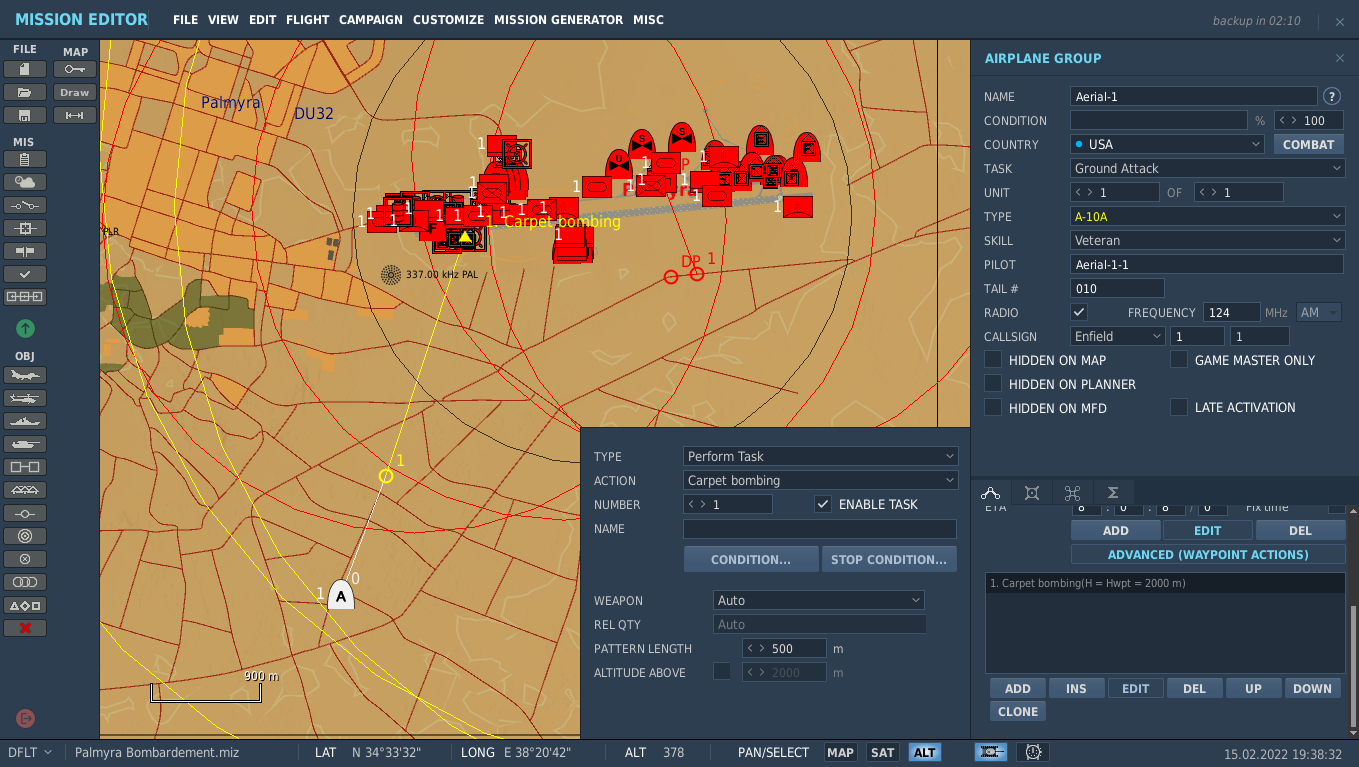Select the ship group object tool

pyautogui.click(x=25, y=421)
